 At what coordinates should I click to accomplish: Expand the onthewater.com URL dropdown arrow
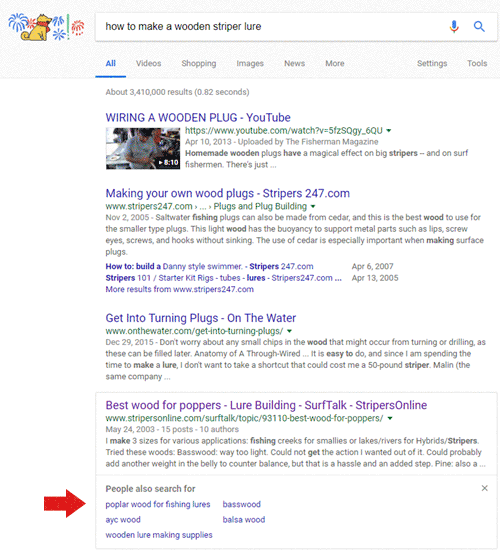pos(289,331)
